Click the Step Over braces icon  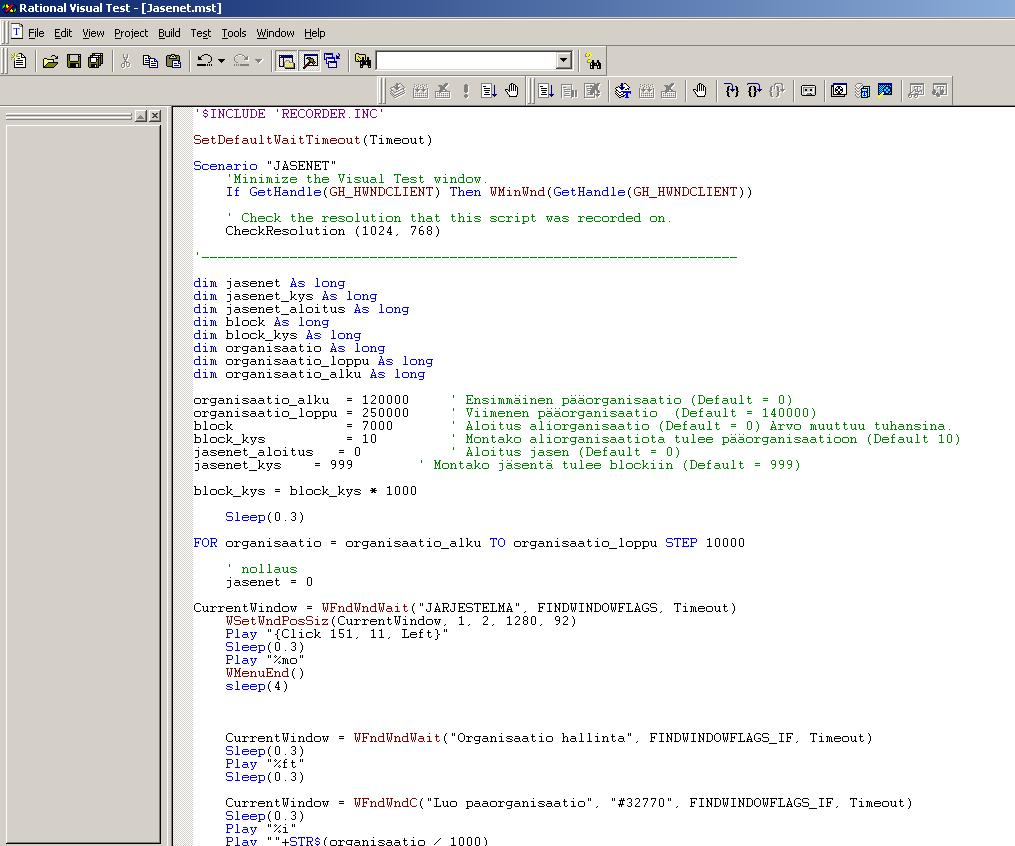[754, 91]
